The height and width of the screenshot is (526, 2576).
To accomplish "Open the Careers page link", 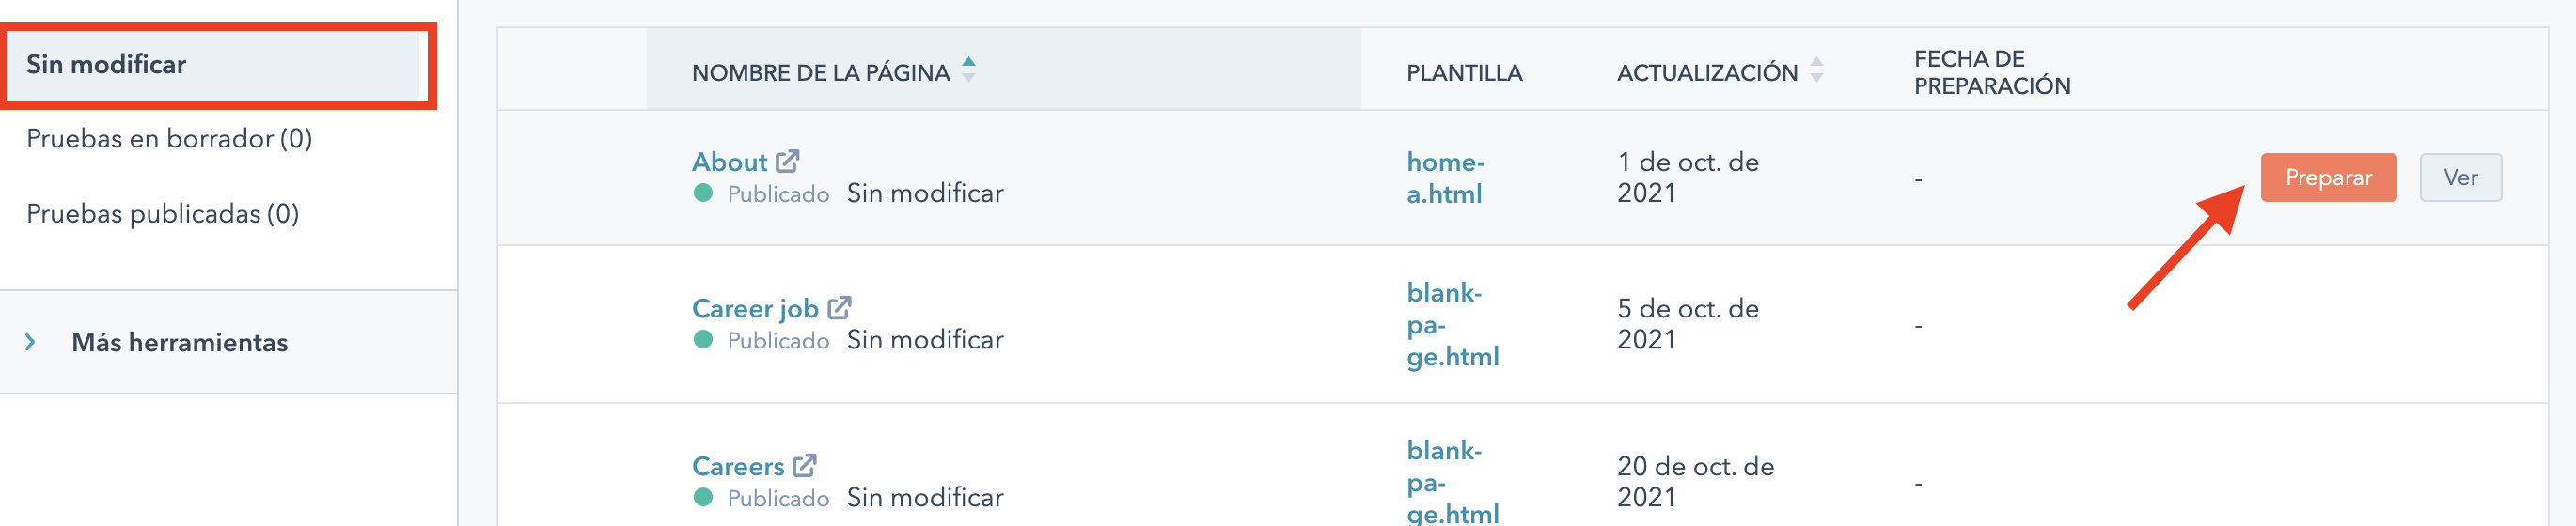I will [738, 467].
